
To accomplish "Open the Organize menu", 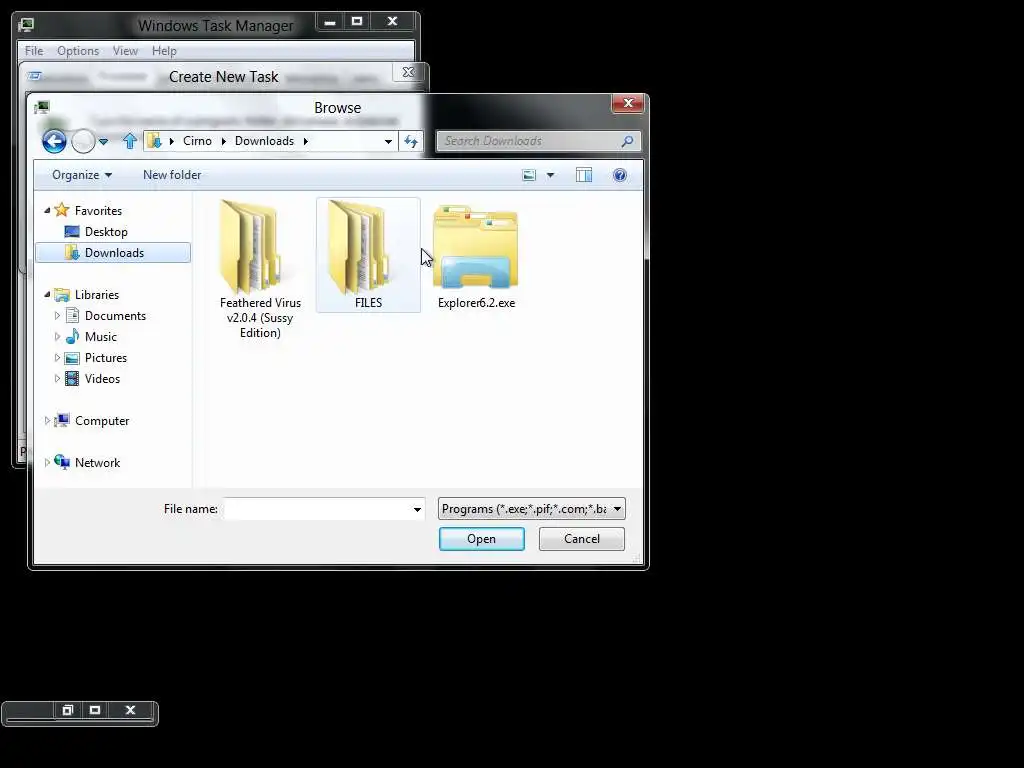I will point(82,175).
